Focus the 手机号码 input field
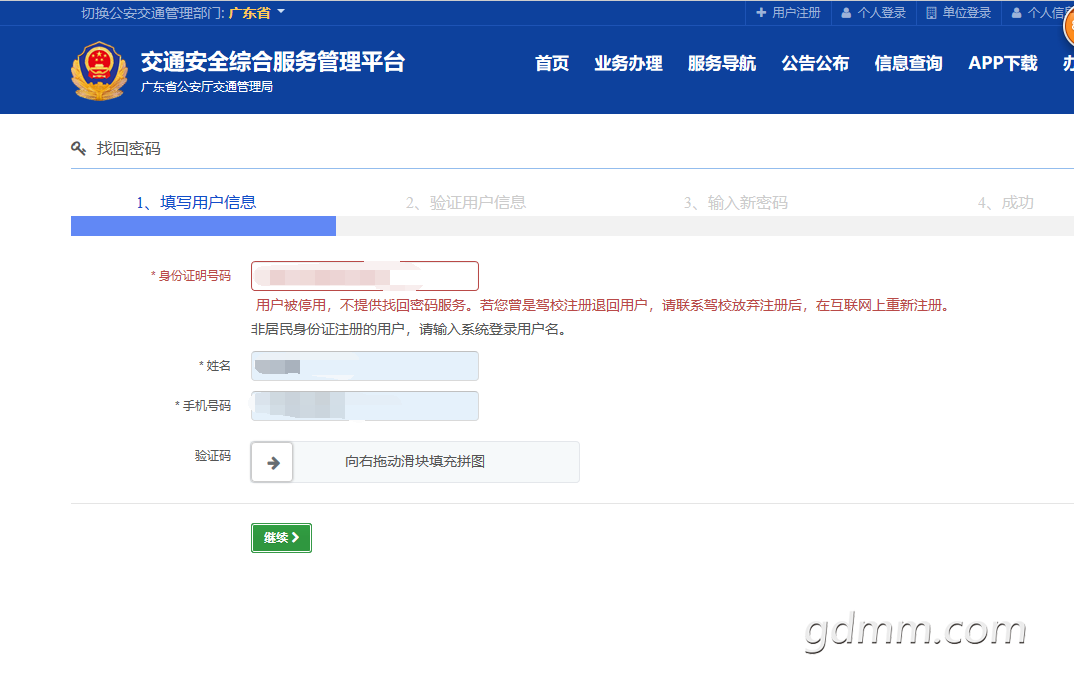 point(364,406)
